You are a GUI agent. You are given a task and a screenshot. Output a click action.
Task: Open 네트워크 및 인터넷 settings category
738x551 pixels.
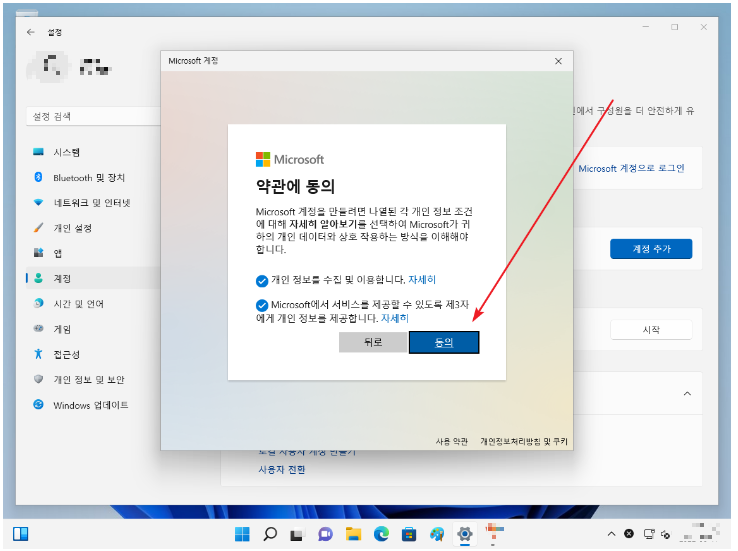(93, 203)
